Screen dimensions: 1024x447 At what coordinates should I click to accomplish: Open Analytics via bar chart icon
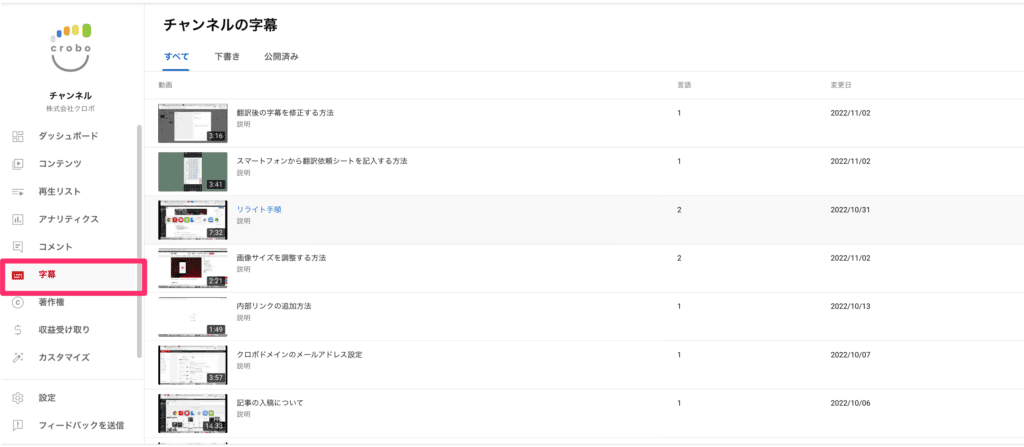[17, 219]
